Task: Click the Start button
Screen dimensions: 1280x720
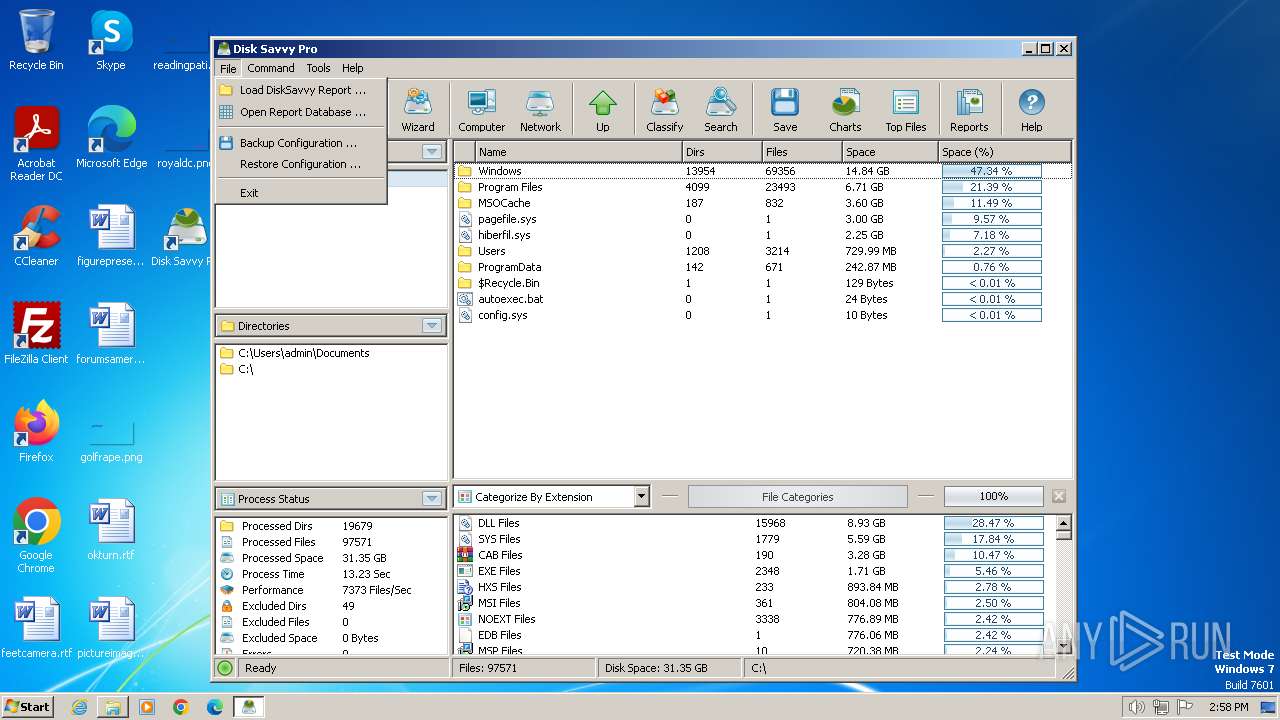Action: [28, 707]
